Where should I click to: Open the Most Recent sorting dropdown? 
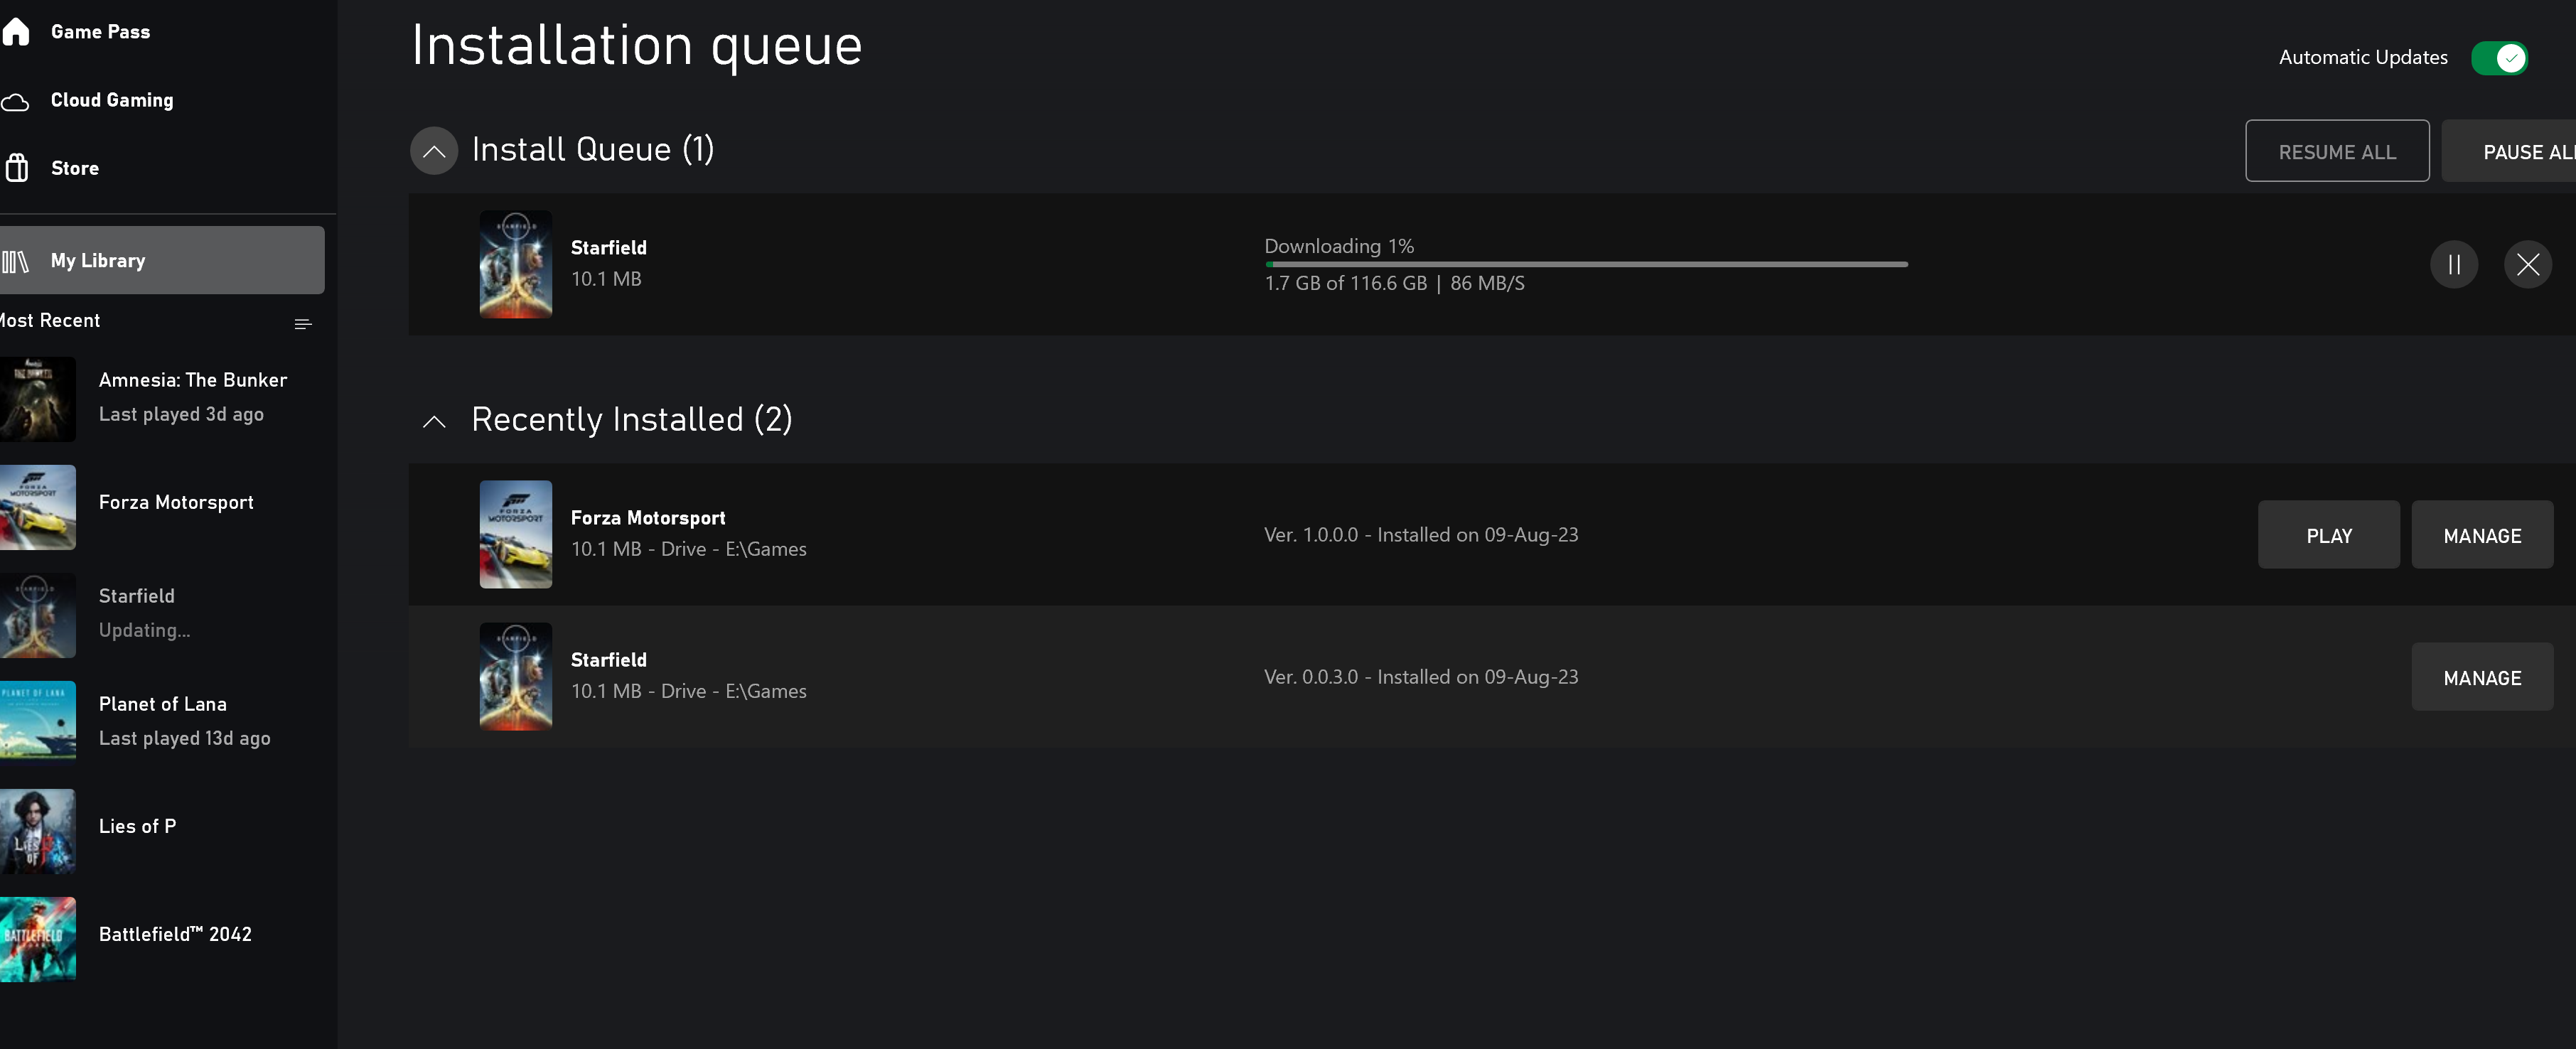pyautogui.click(x=50, y=321)
